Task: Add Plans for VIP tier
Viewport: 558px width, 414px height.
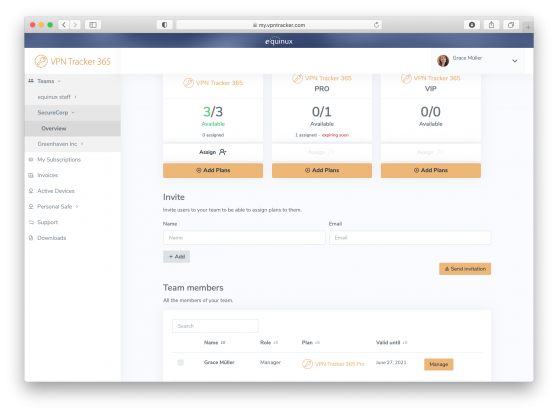Action: (431, 170)
